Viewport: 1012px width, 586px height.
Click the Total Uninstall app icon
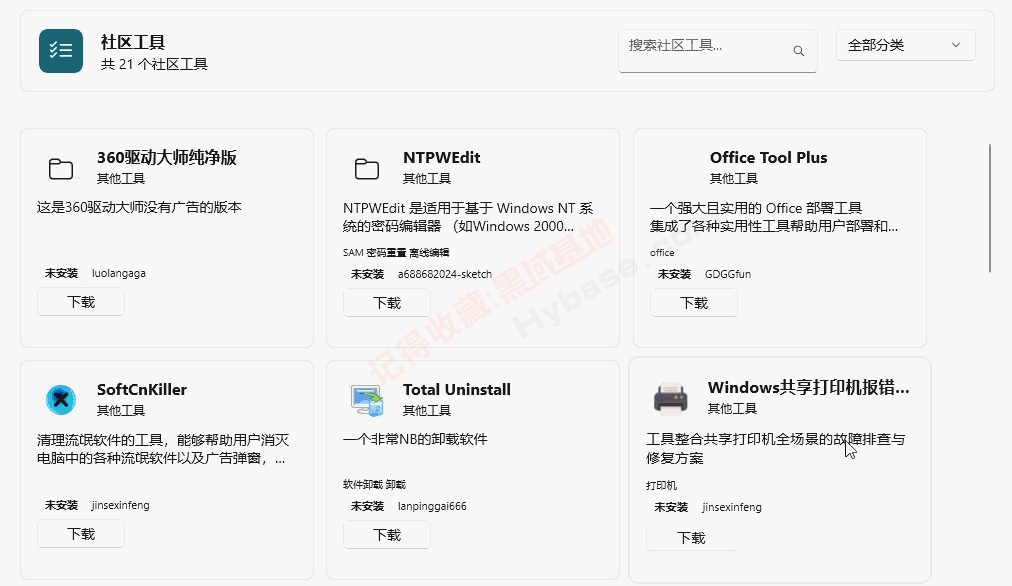[x=367, y=400]
